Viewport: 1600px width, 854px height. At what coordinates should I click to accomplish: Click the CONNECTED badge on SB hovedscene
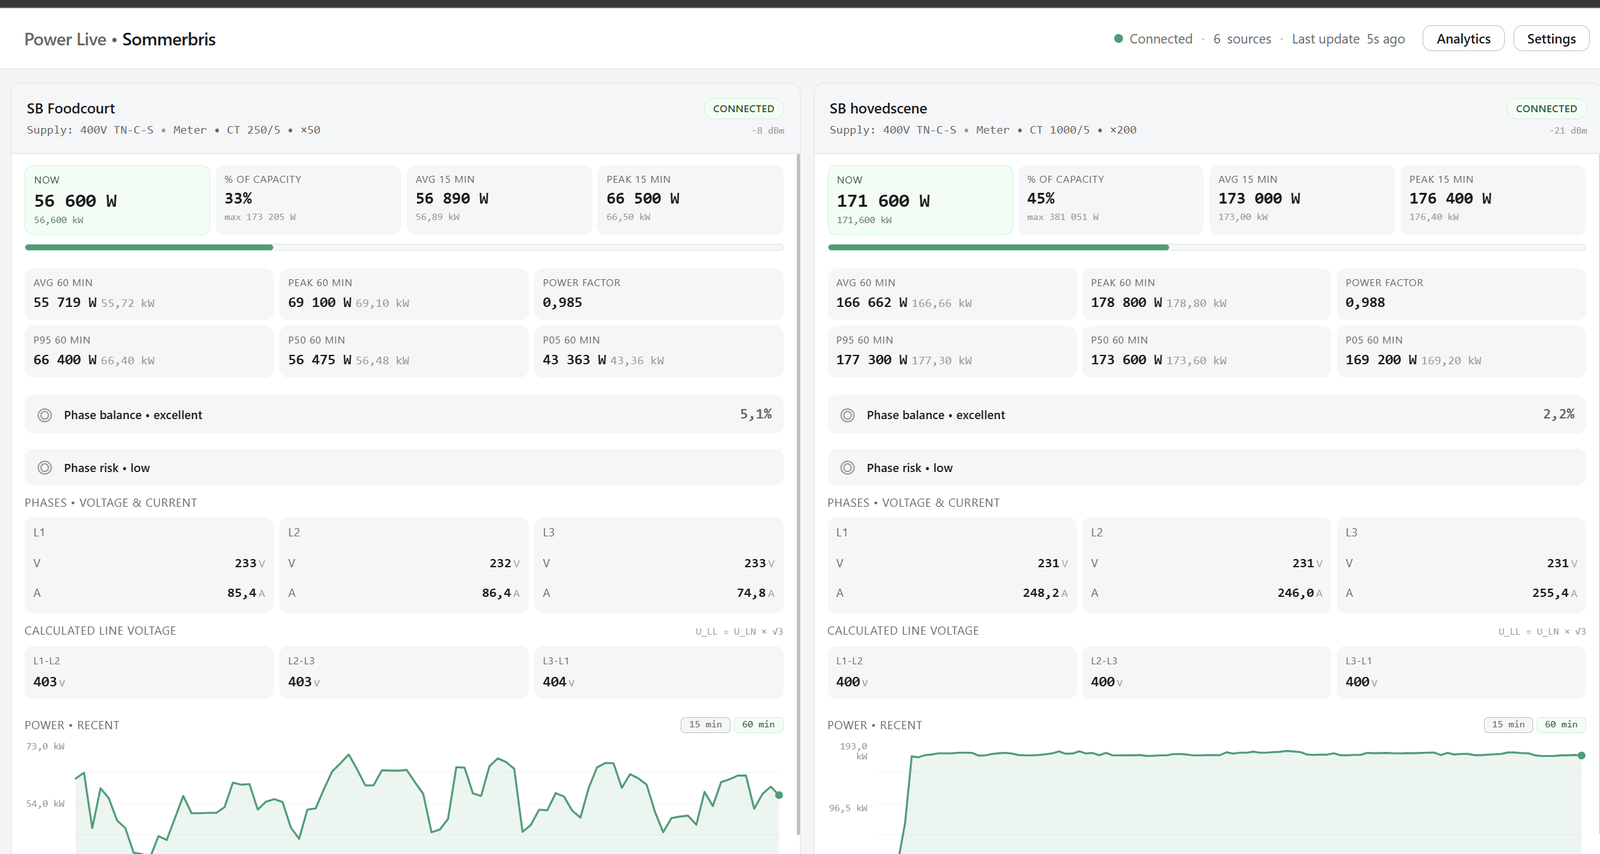point(1546,109)
